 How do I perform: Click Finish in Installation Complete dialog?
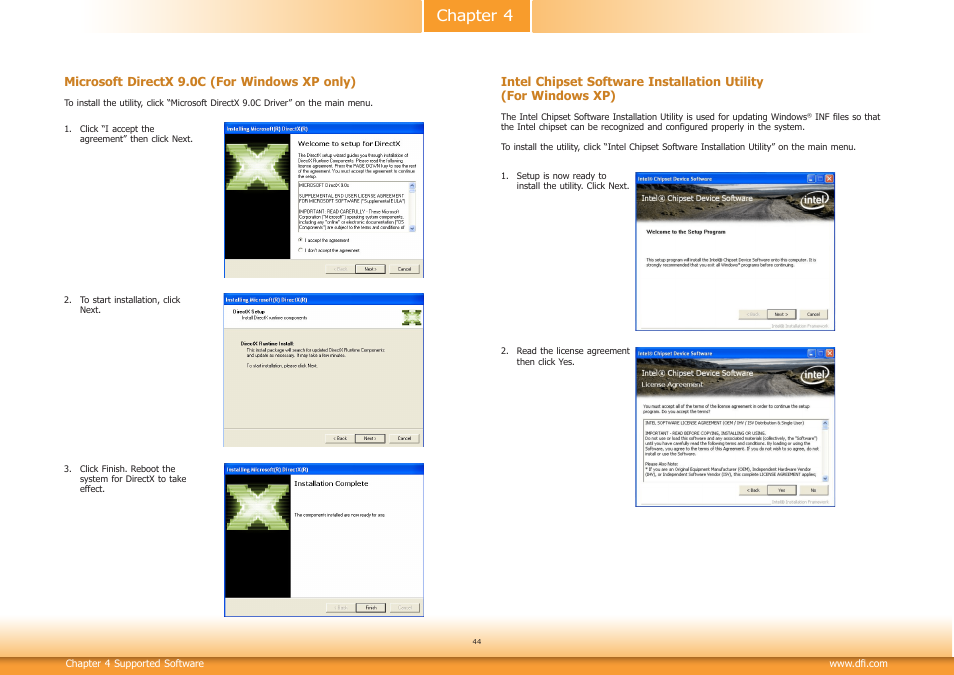pos(371,607)
